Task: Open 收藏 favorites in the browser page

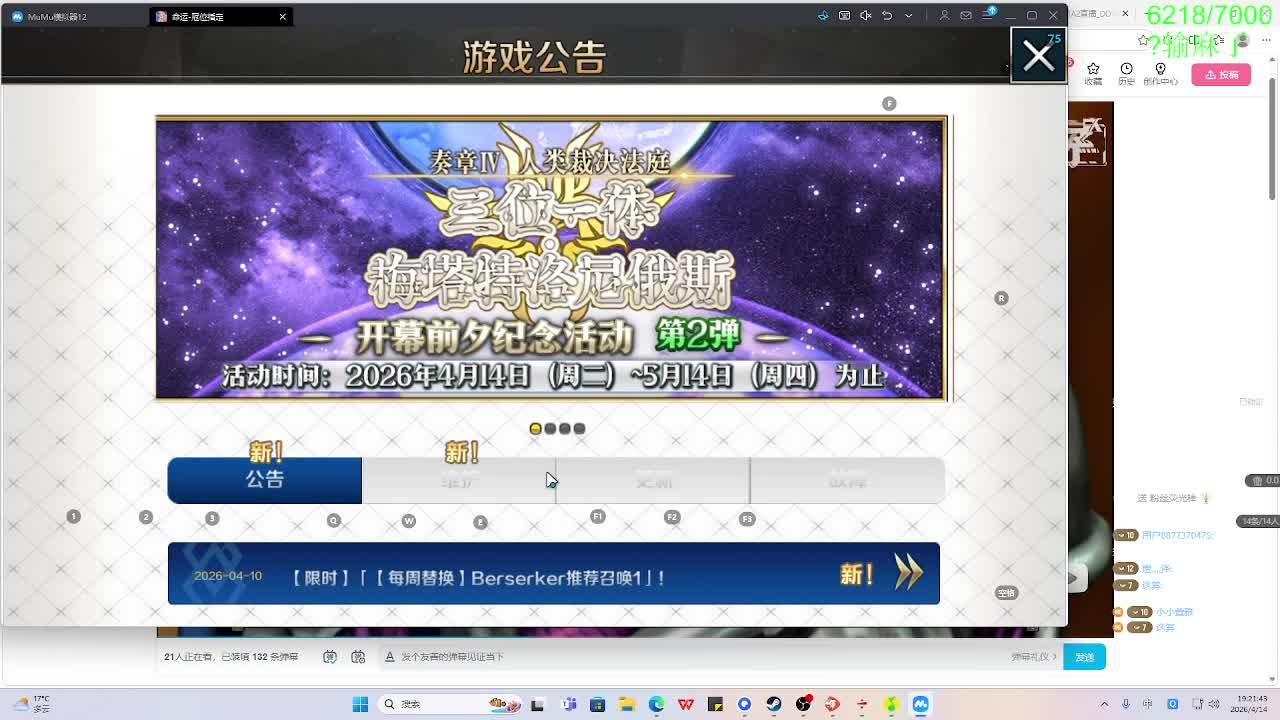Action: 1093,74
